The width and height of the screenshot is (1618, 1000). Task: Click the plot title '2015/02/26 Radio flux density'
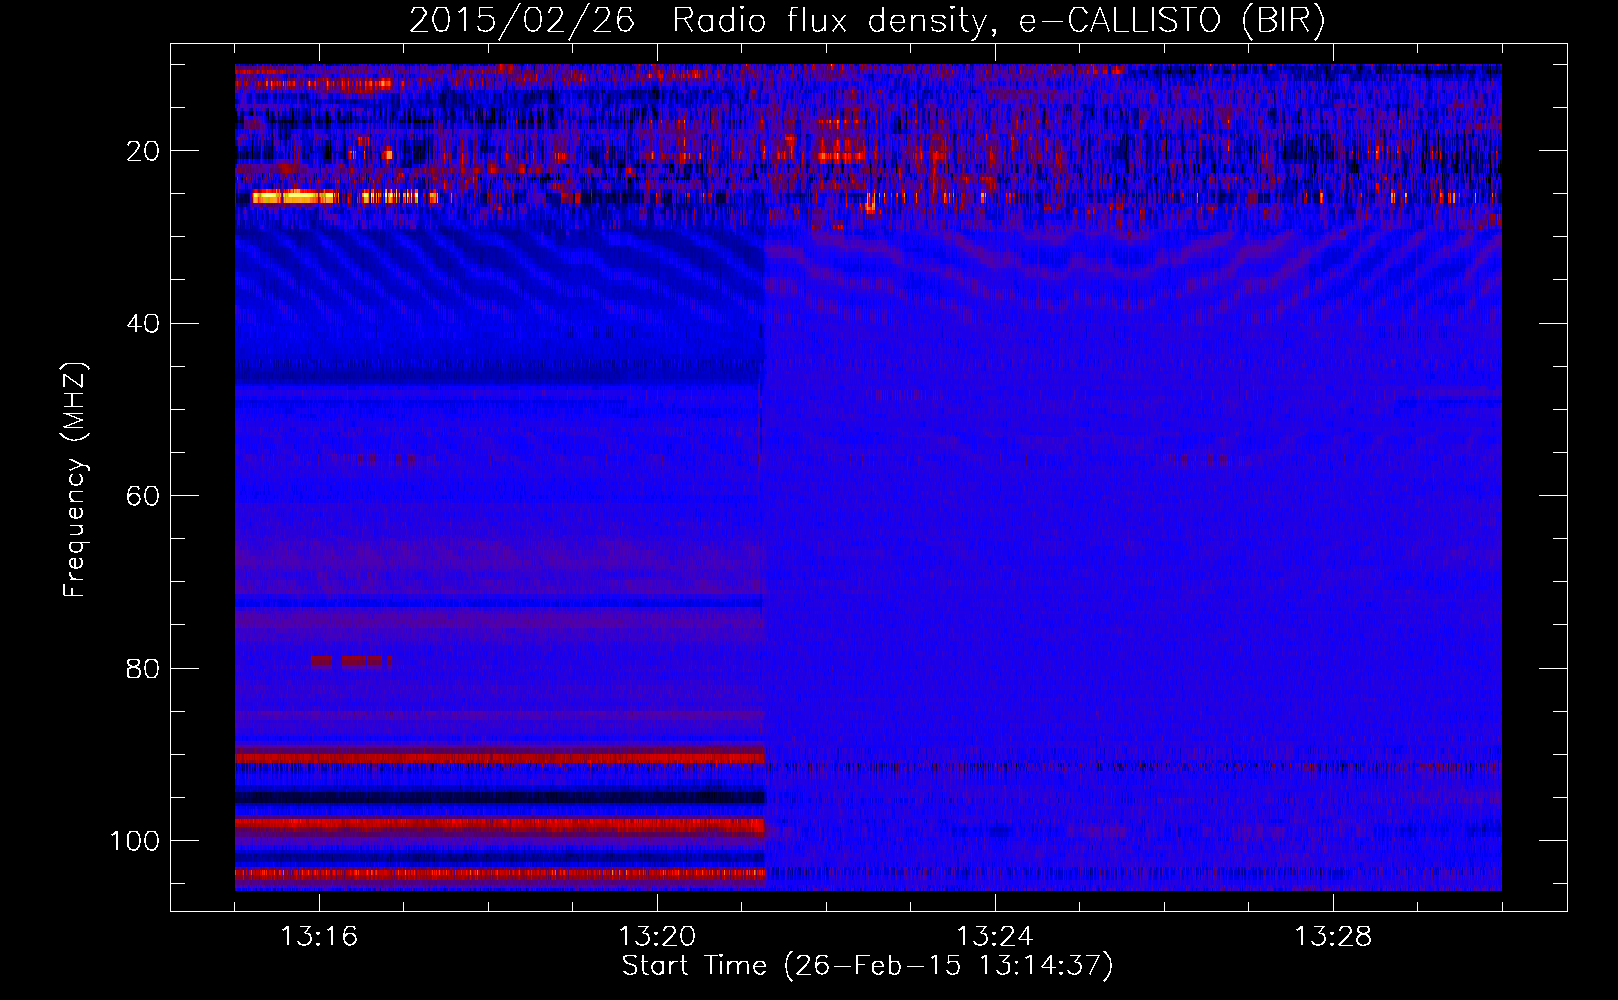(866, 21)
